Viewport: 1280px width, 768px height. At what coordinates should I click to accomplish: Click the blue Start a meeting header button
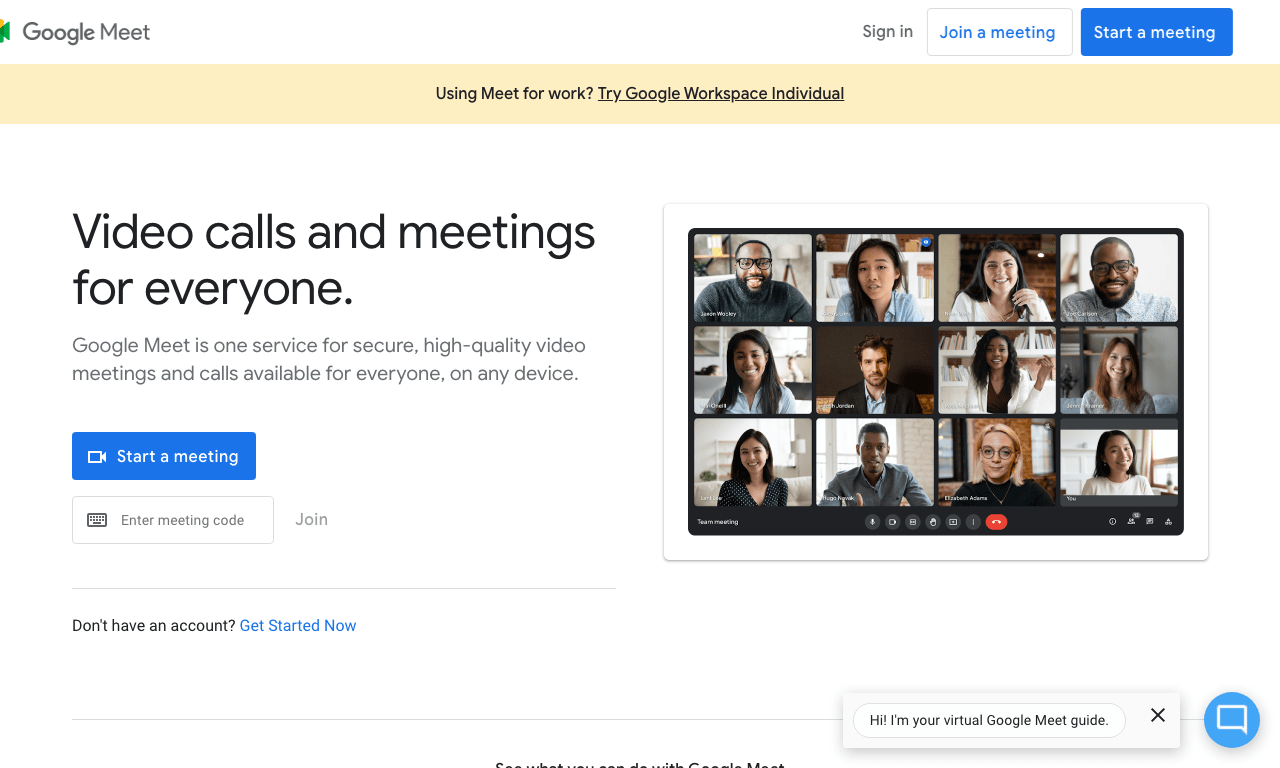tap(1156, 32)
